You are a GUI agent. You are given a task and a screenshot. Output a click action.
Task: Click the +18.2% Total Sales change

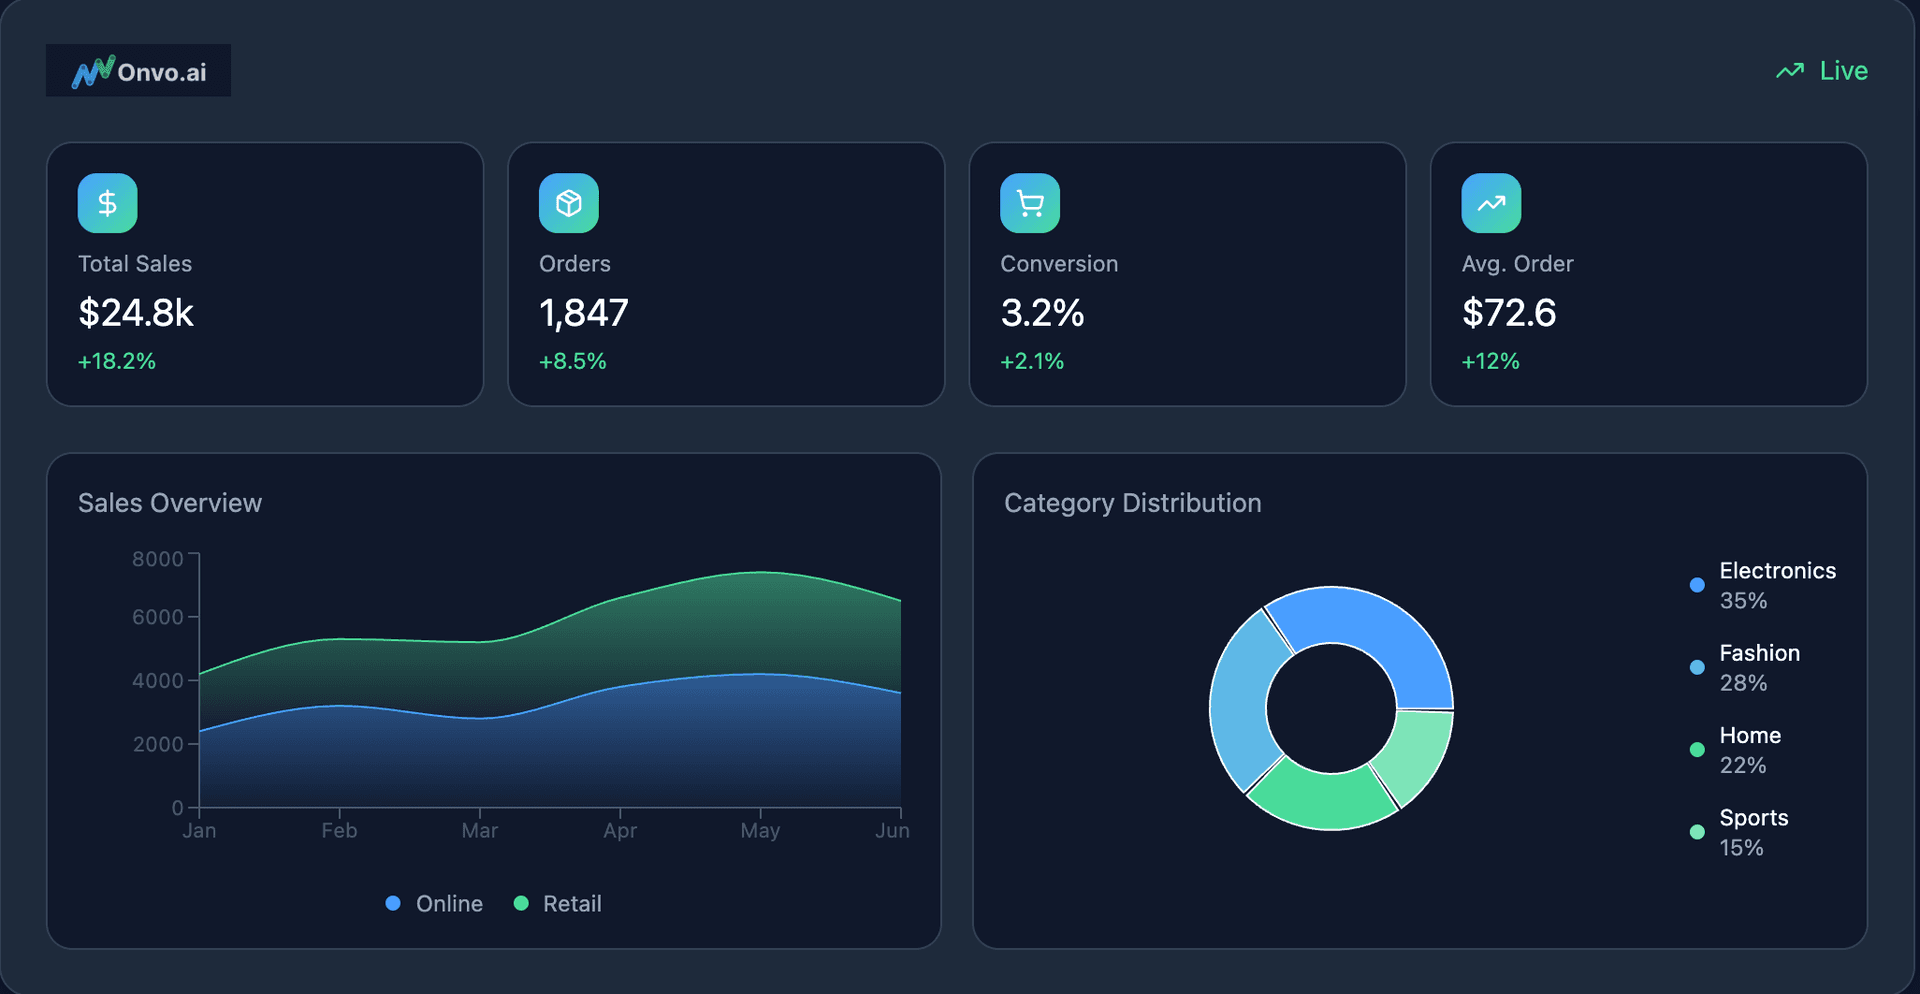coord(117,361)
